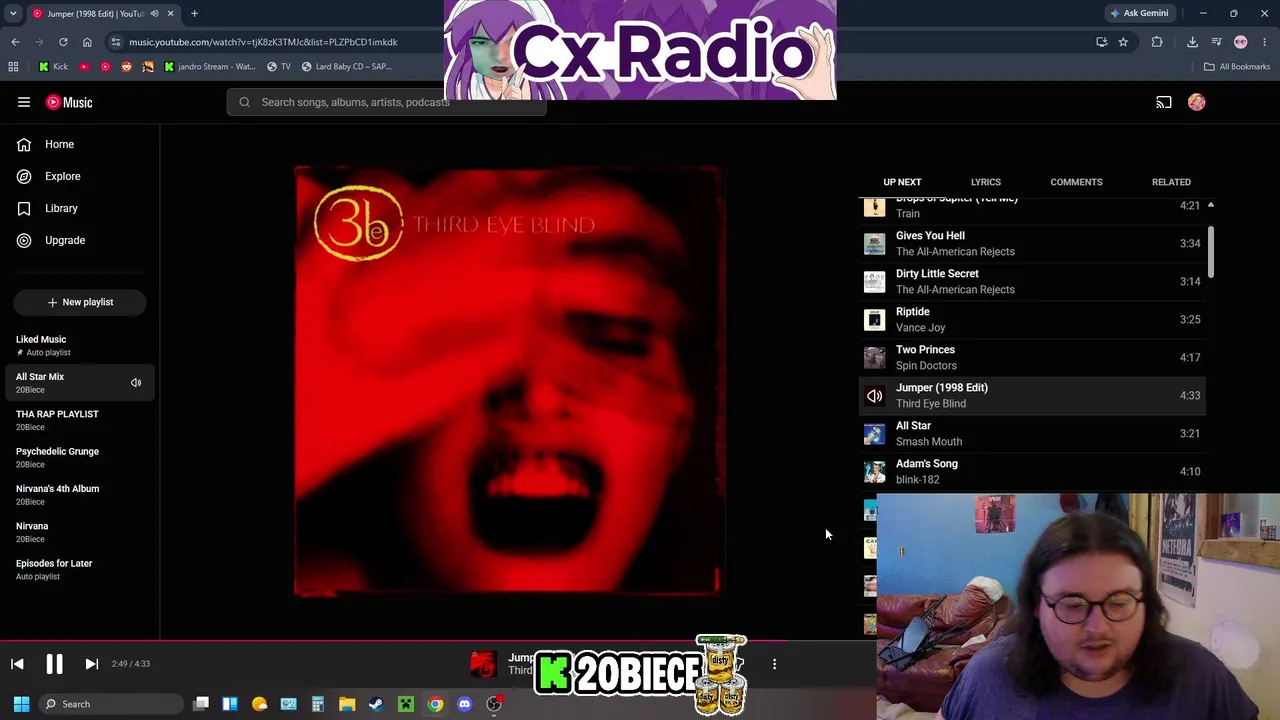This screenshot has height=720, width=1280.
Task: Click the browser Home button
Action: [87, 42]
